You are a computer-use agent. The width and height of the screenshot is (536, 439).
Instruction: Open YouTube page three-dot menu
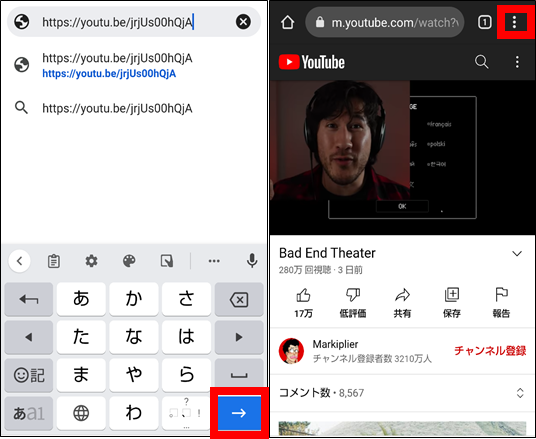click(x=517, y=62)
